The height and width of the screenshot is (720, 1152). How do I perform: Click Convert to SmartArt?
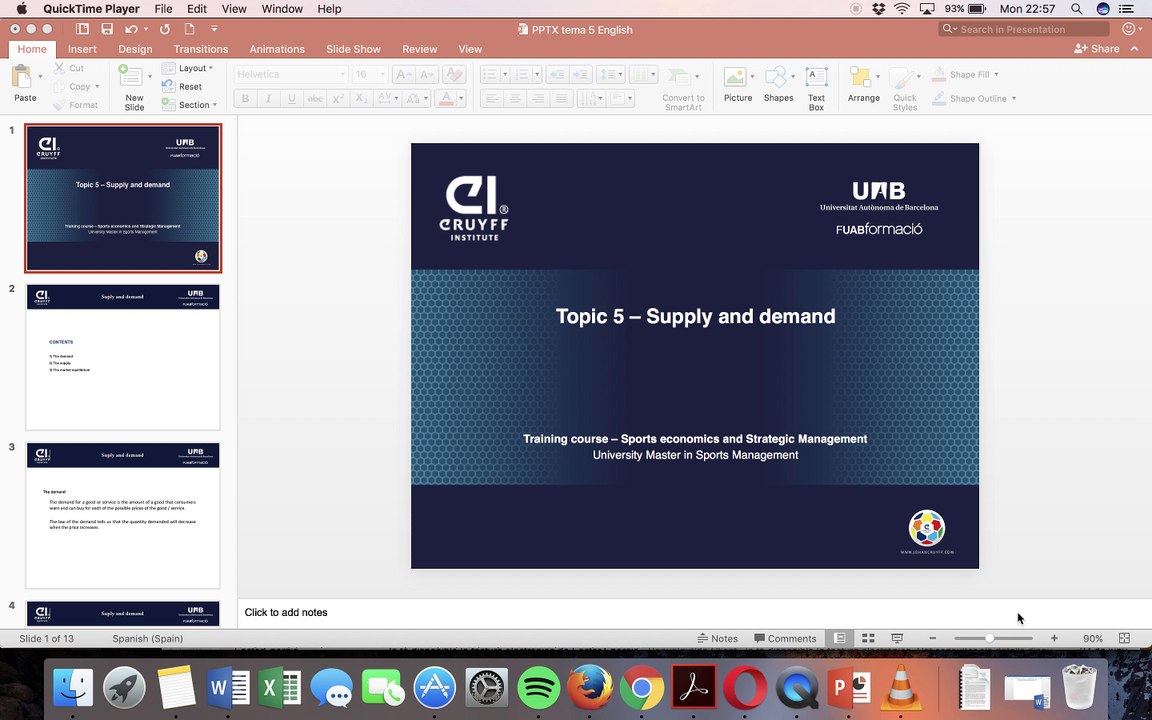[x=683, y=88]
